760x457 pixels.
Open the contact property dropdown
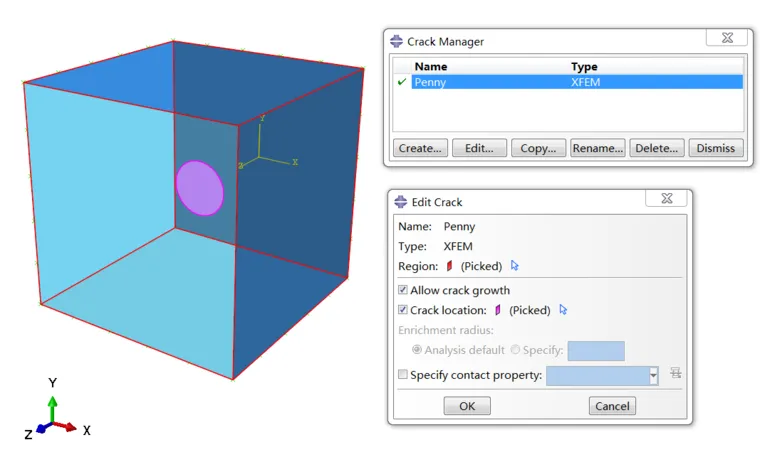click(x=653, y=376)
